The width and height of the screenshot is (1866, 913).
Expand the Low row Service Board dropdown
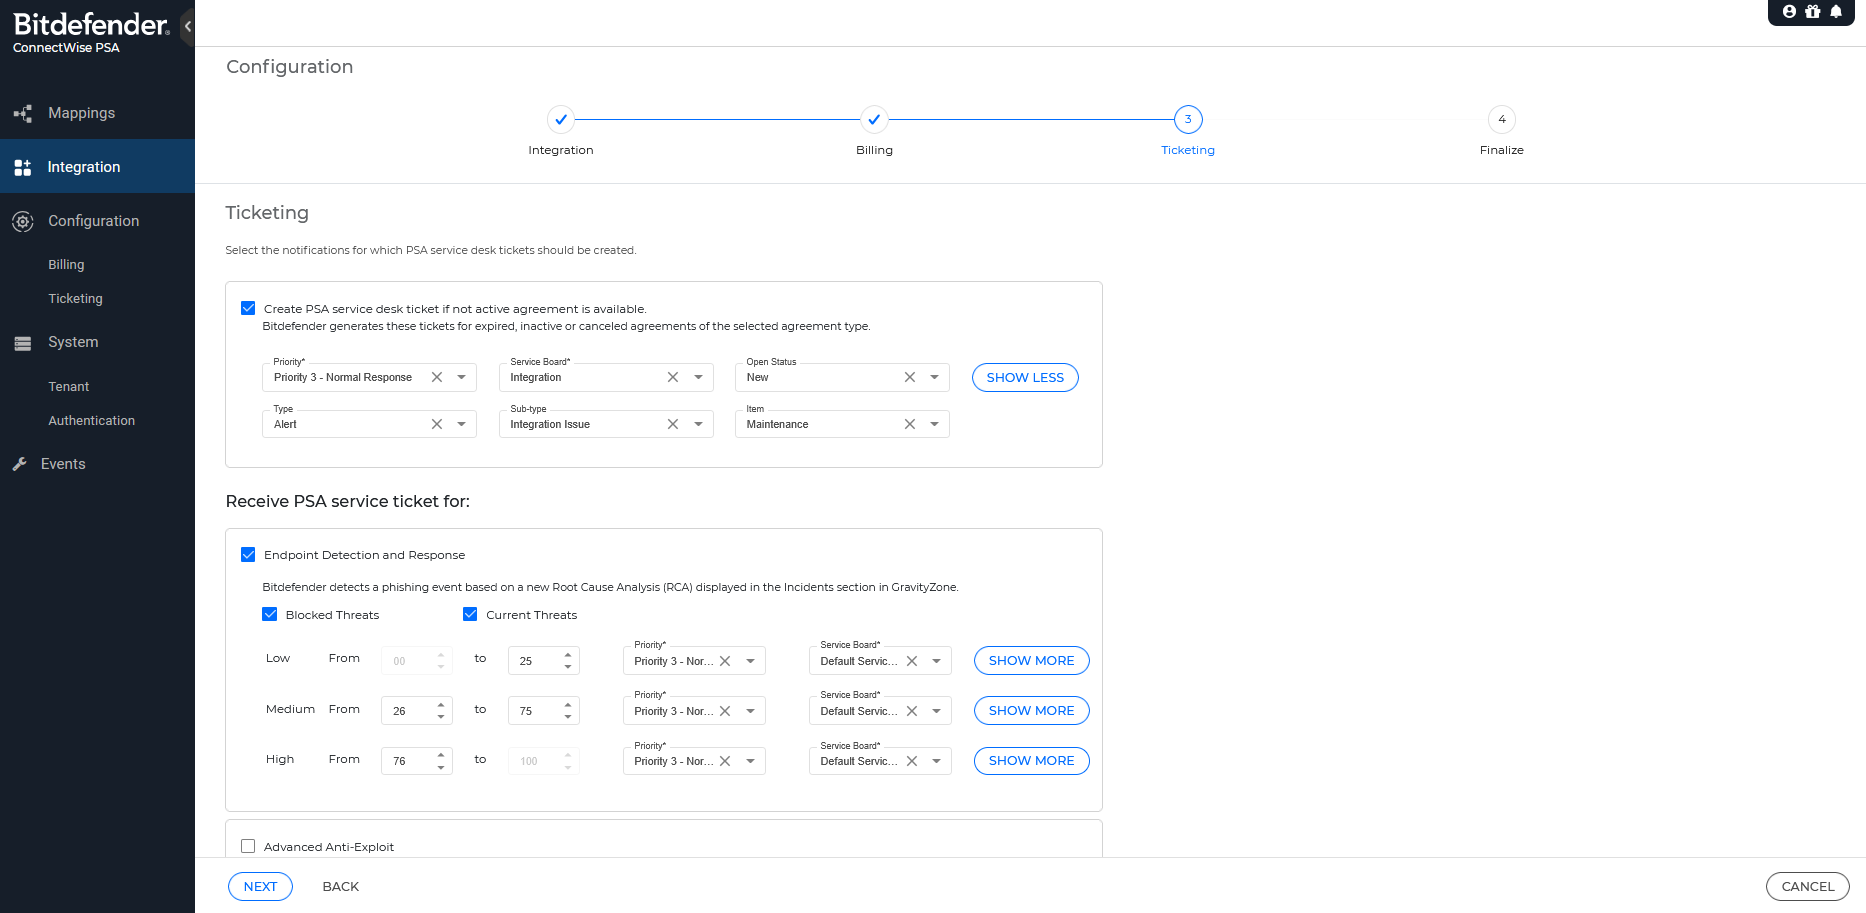936,661
